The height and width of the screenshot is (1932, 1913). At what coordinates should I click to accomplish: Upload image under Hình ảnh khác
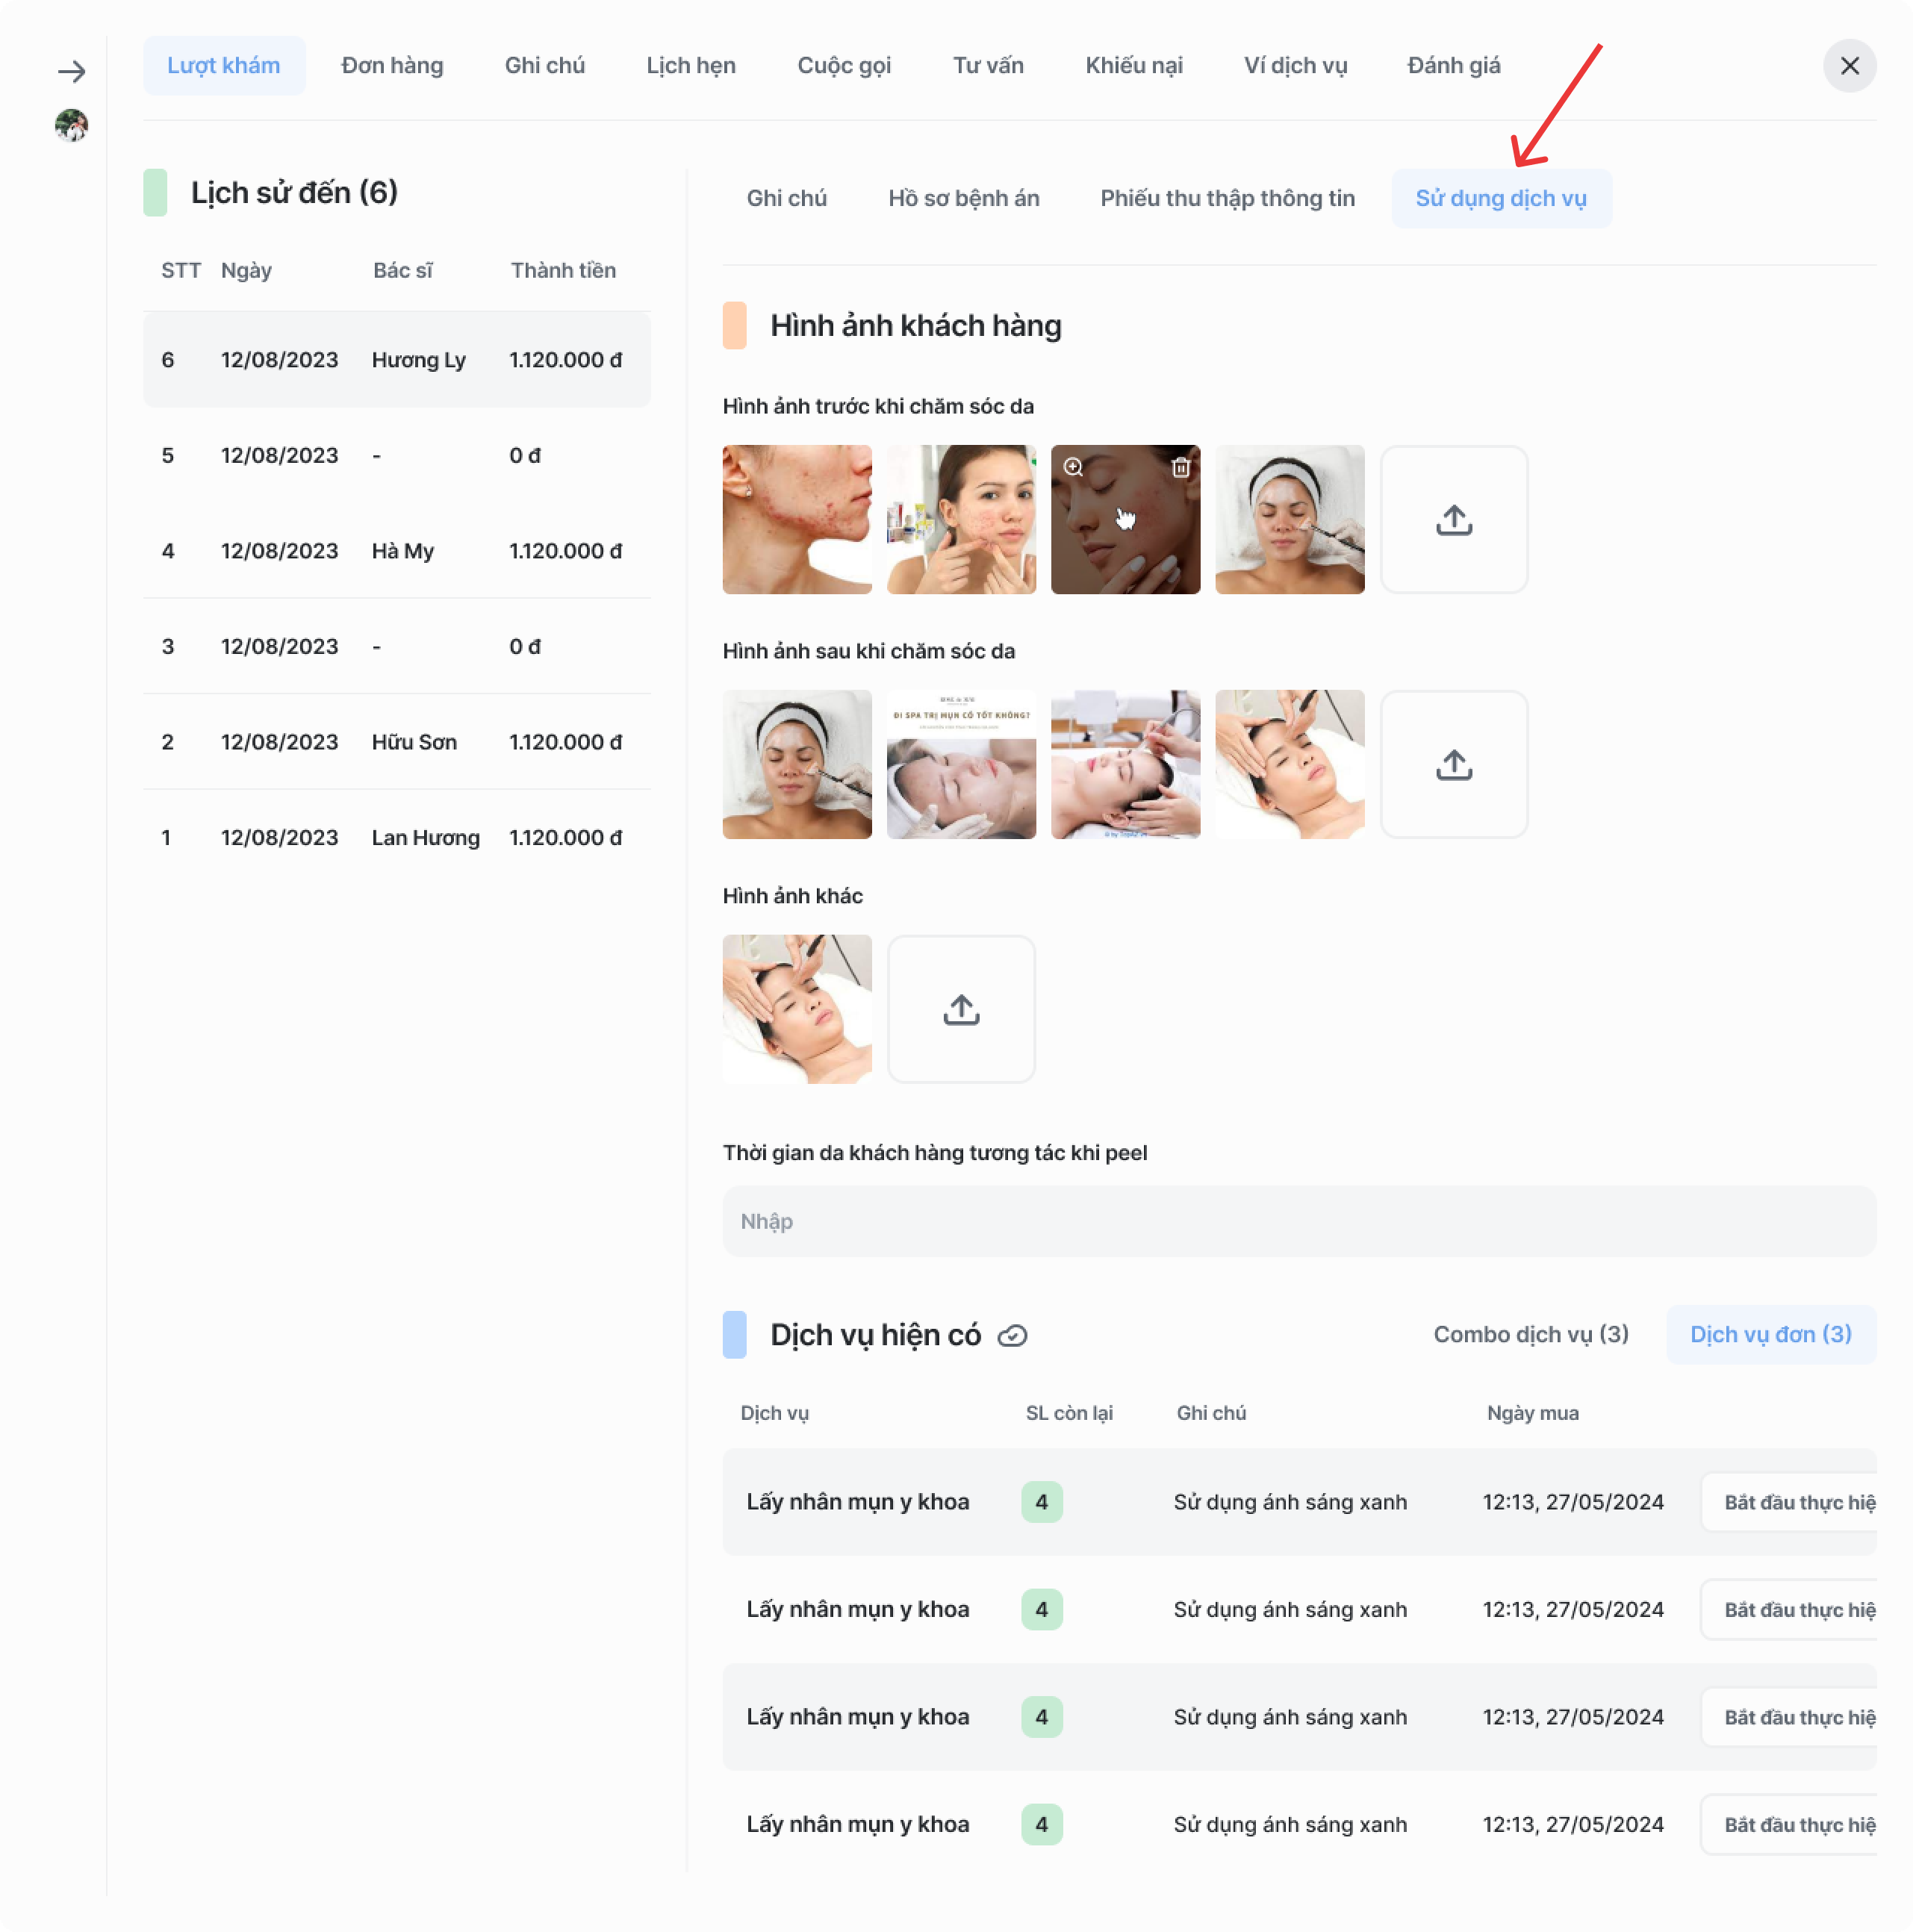pos(960,1010)
